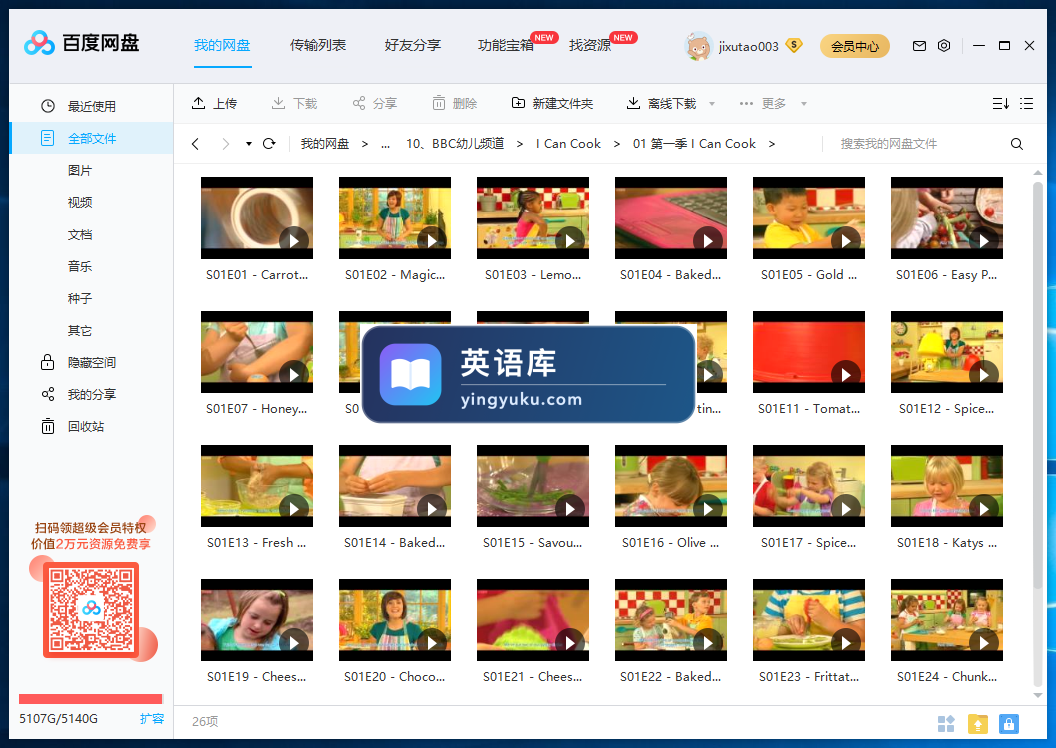This screenshot has width=1056, height=748.
Task: Open 我的分享 in the sidebar
Action: coord(92,395)
